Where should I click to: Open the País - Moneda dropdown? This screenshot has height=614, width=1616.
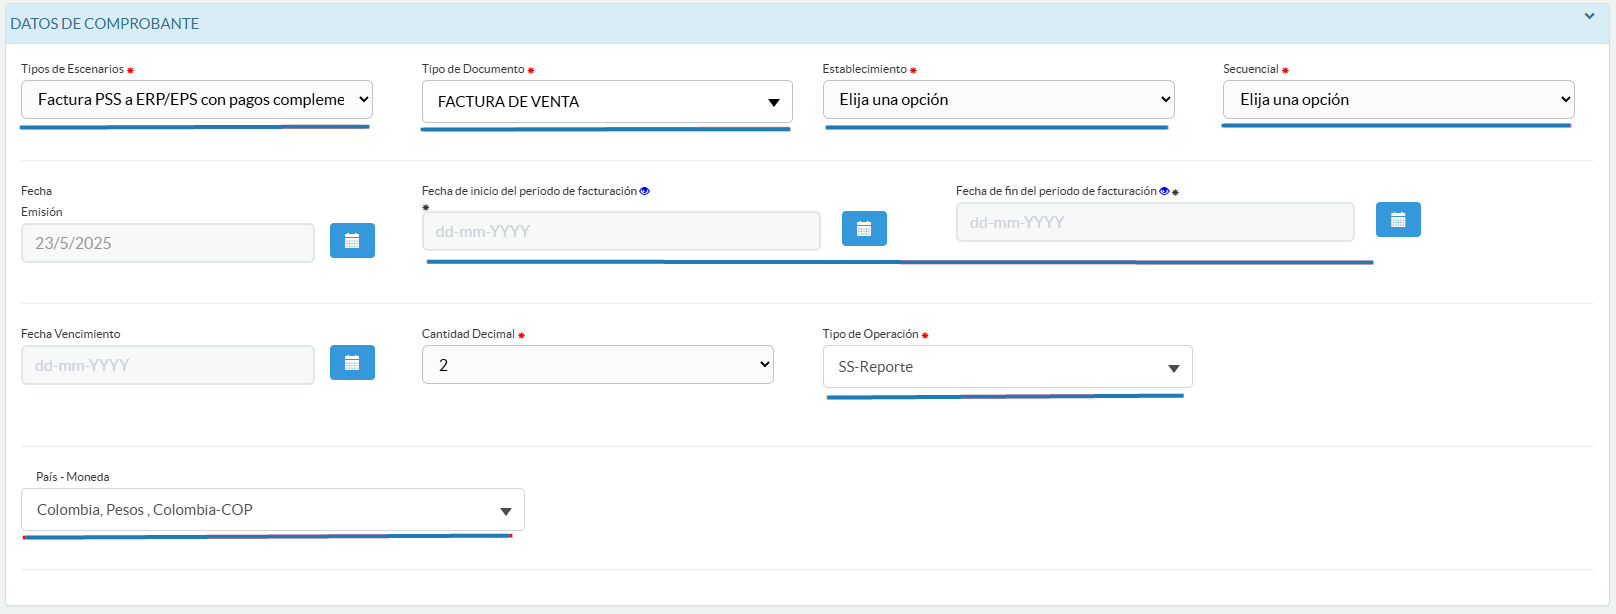point(272,510)
